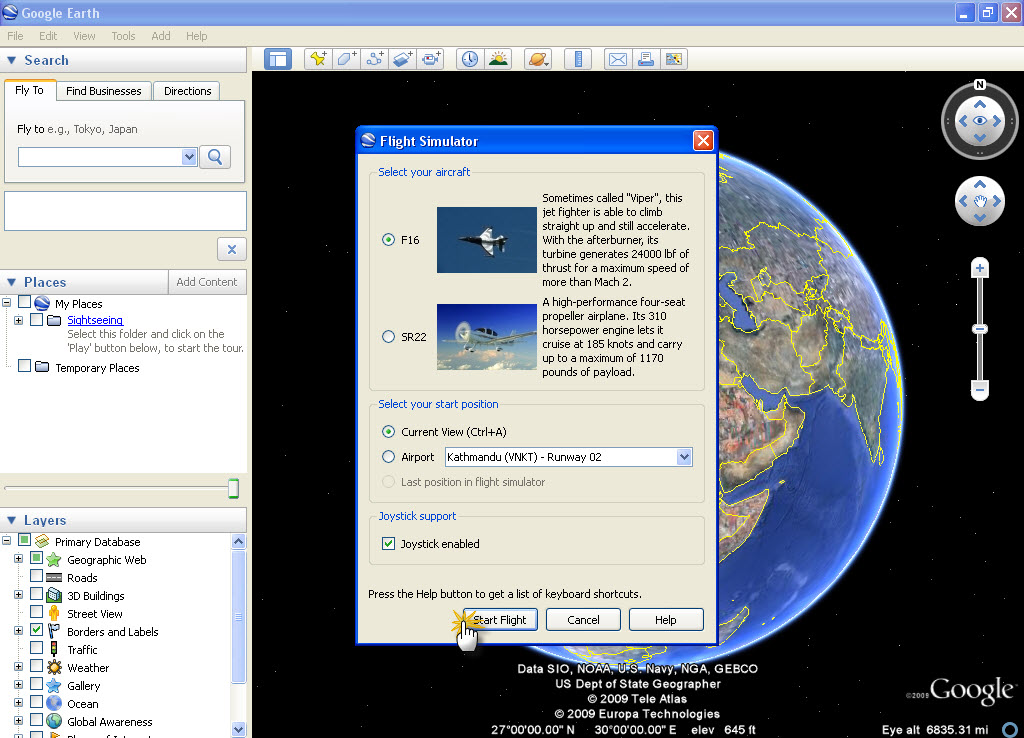Click the move joystick hand control
This screenshot has width=1024, height=738.
[x=980, y=201]
